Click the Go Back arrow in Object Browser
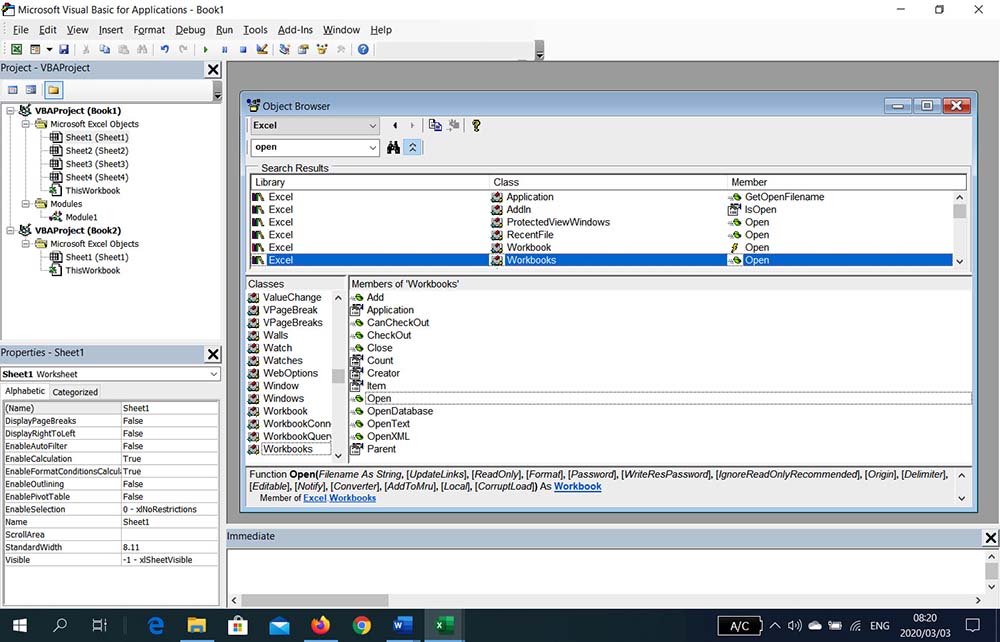Screen dimensions: 1000x642 click(x=395, y=126)
